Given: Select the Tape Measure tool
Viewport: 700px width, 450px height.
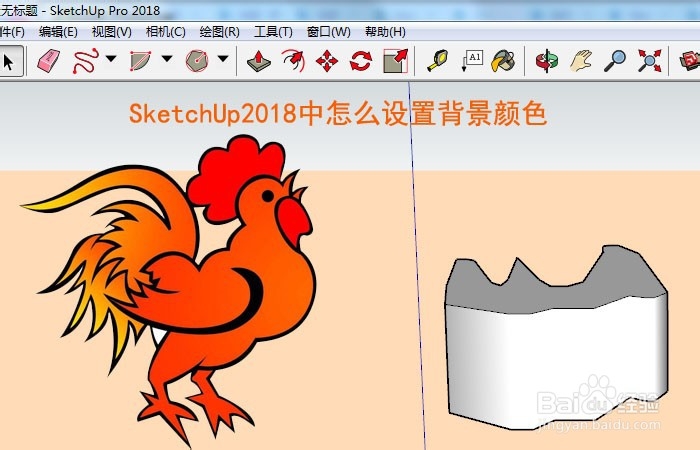Looking at the screenshot, I should tap(438, 61).
